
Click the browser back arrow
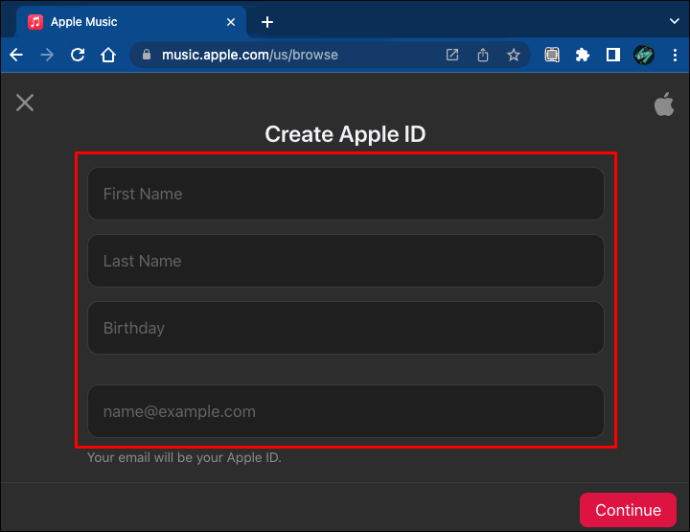(x=16, y=55)
